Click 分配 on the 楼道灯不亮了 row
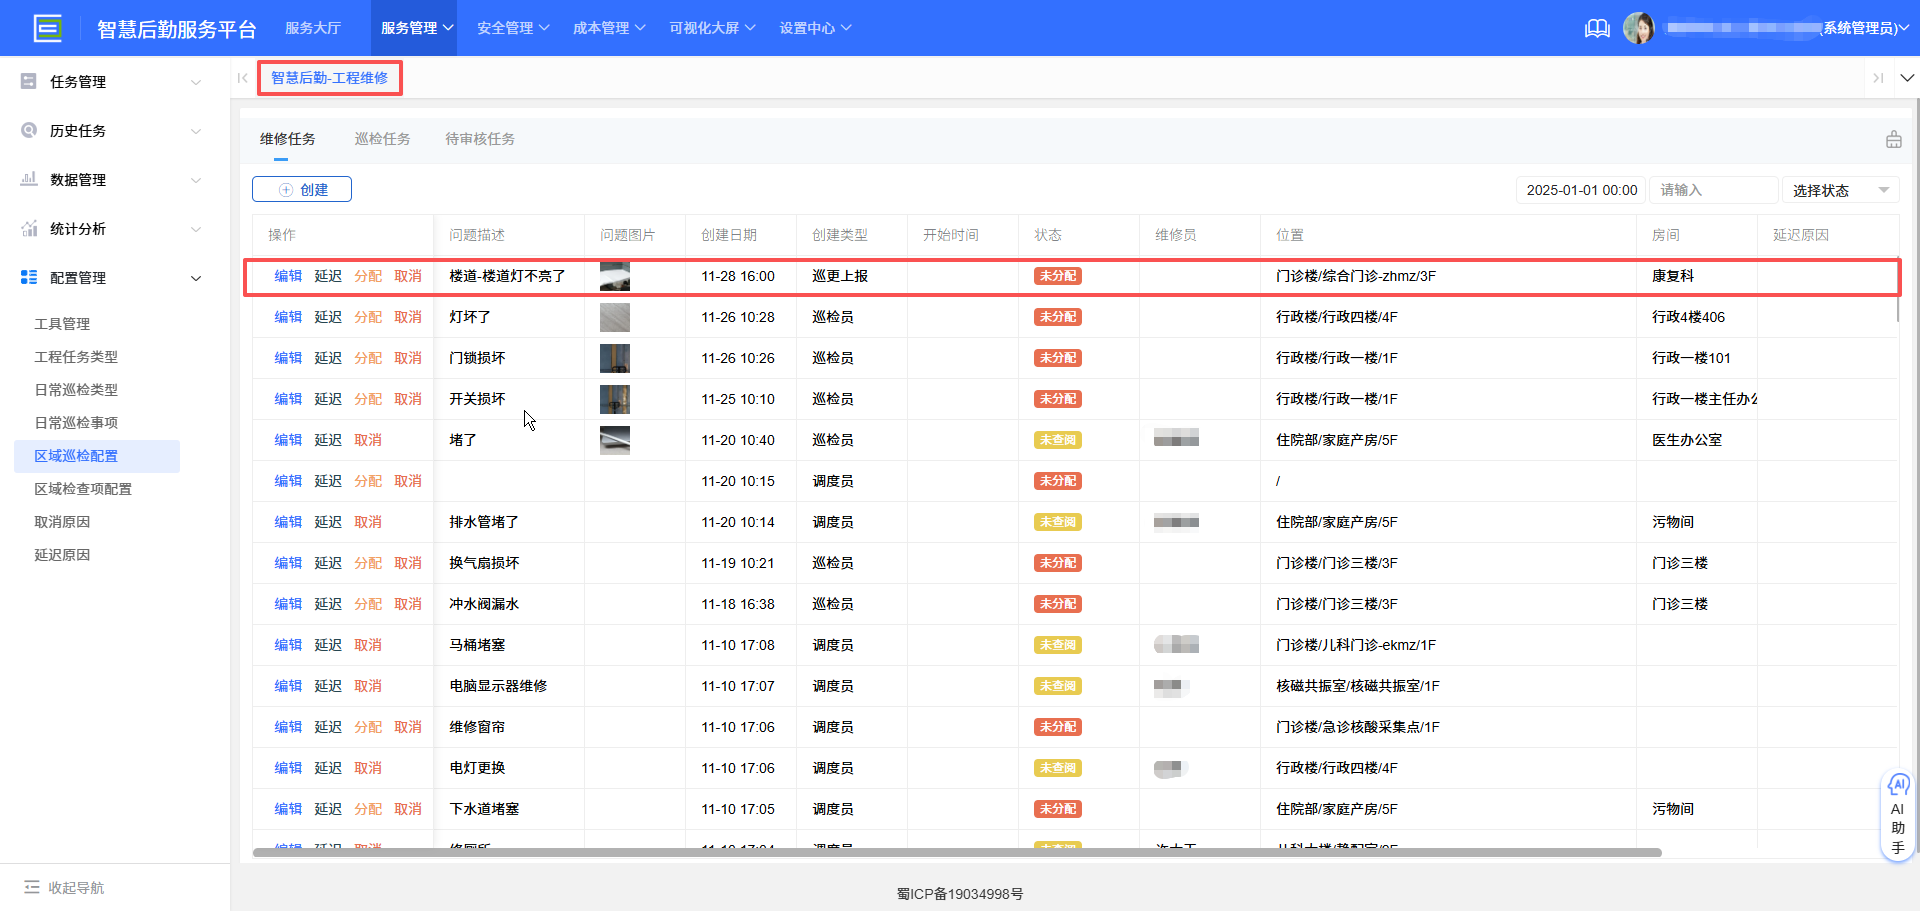The width and height of the screenshot is (1920, 911). 368,276
